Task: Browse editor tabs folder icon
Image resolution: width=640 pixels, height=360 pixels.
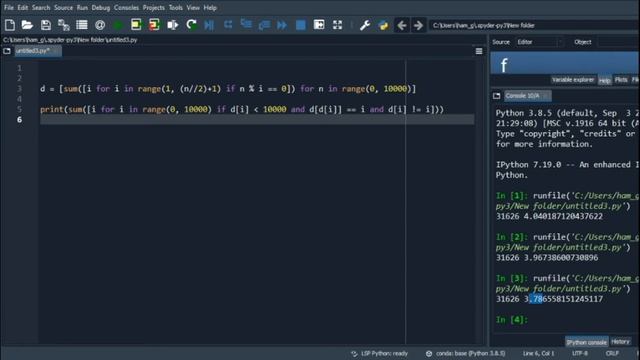Action: pos(7,51)
